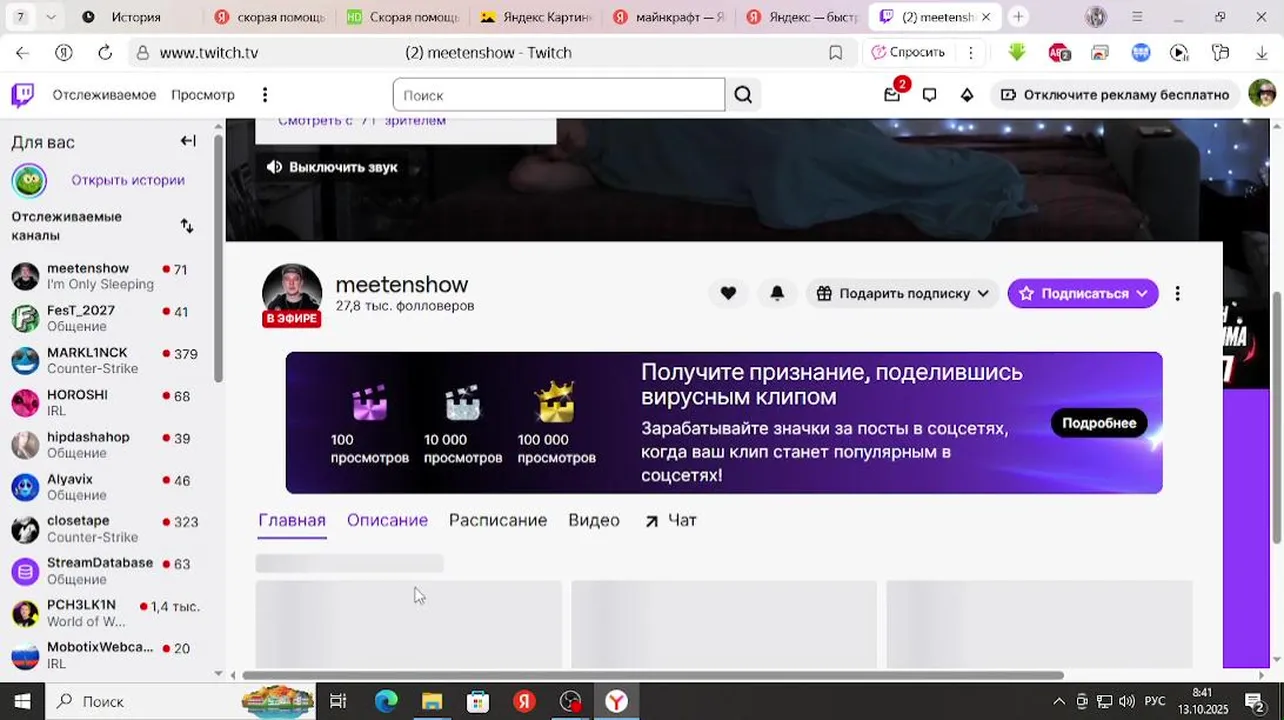Switch to the Описание channel tab
The height and width of the screenshot is (720, 1284).
(x=387, y=520)
